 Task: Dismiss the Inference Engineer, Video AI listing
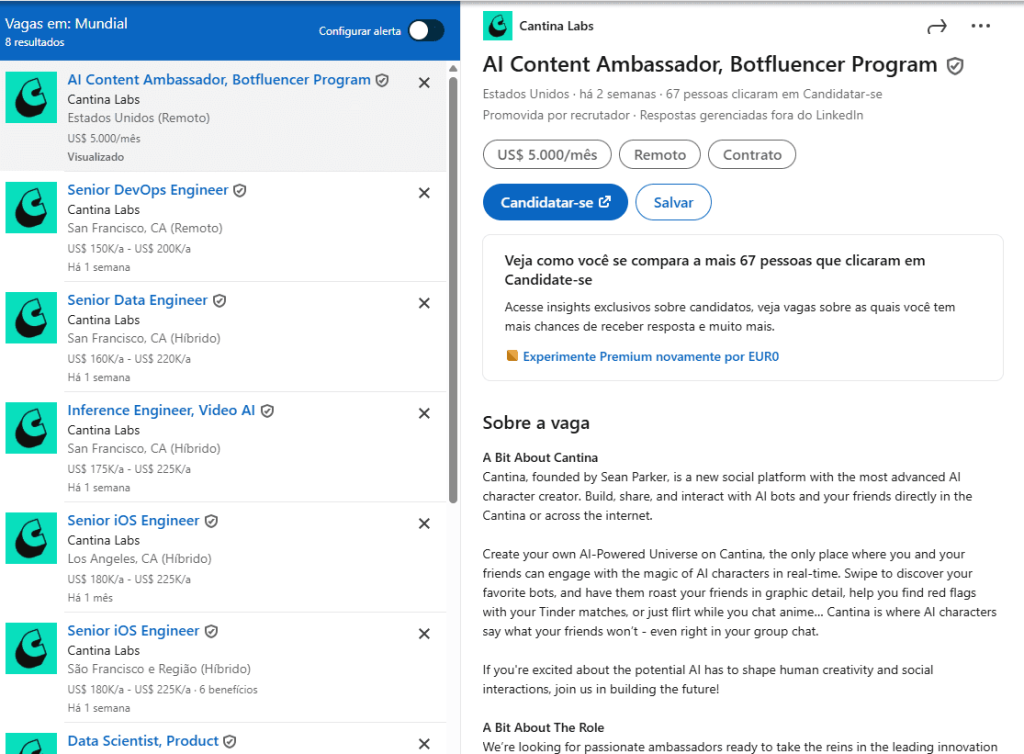coord(424,413)
